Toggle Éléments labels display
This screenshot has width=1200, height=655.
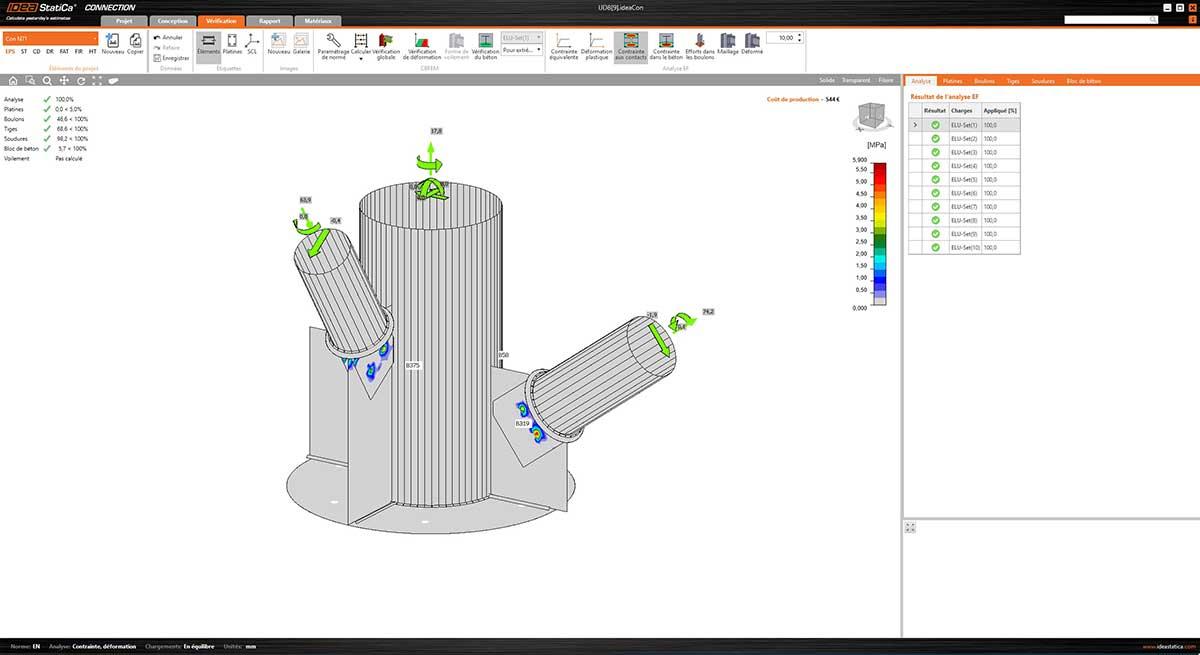tap(208, 45)
